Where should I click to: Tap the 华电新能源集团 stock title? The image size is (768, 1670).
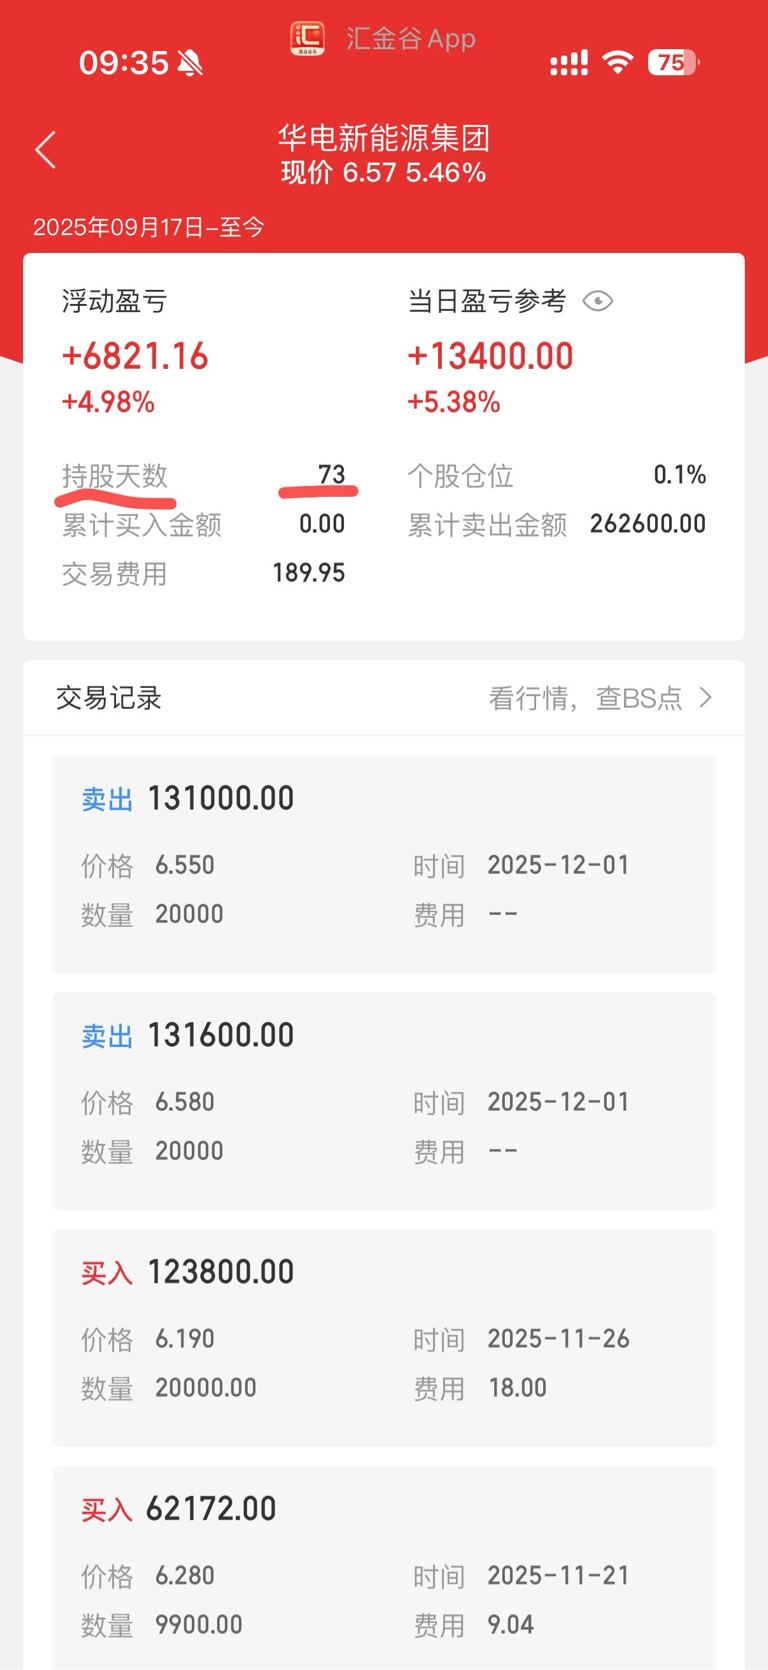(x=384, y=138)
